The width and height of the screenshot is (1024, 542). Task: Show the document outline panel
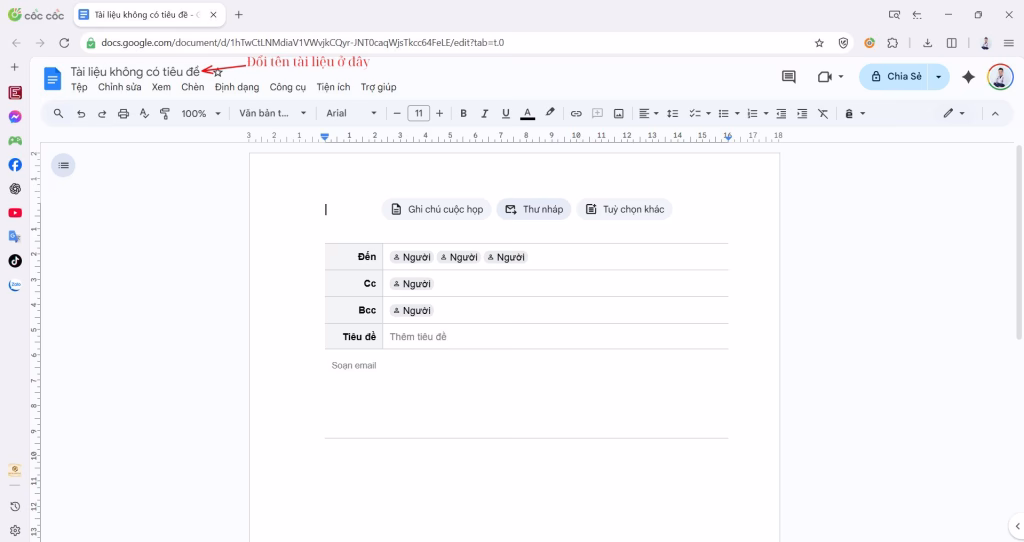tap(63, 165)
